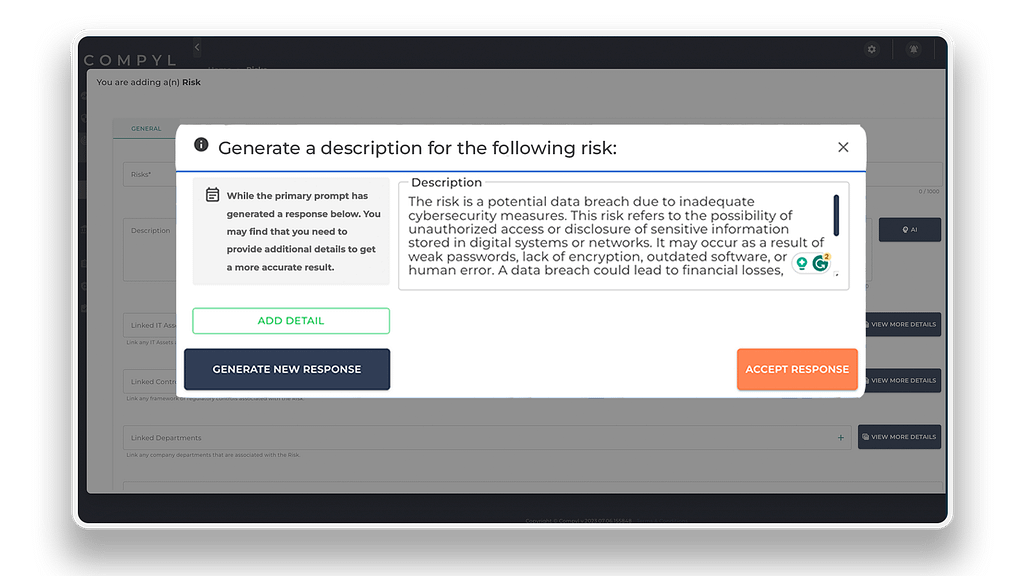Click the notepad icon in the hint box
Image resolution: width=1024 pixels, height=576 pixels.
212,195
